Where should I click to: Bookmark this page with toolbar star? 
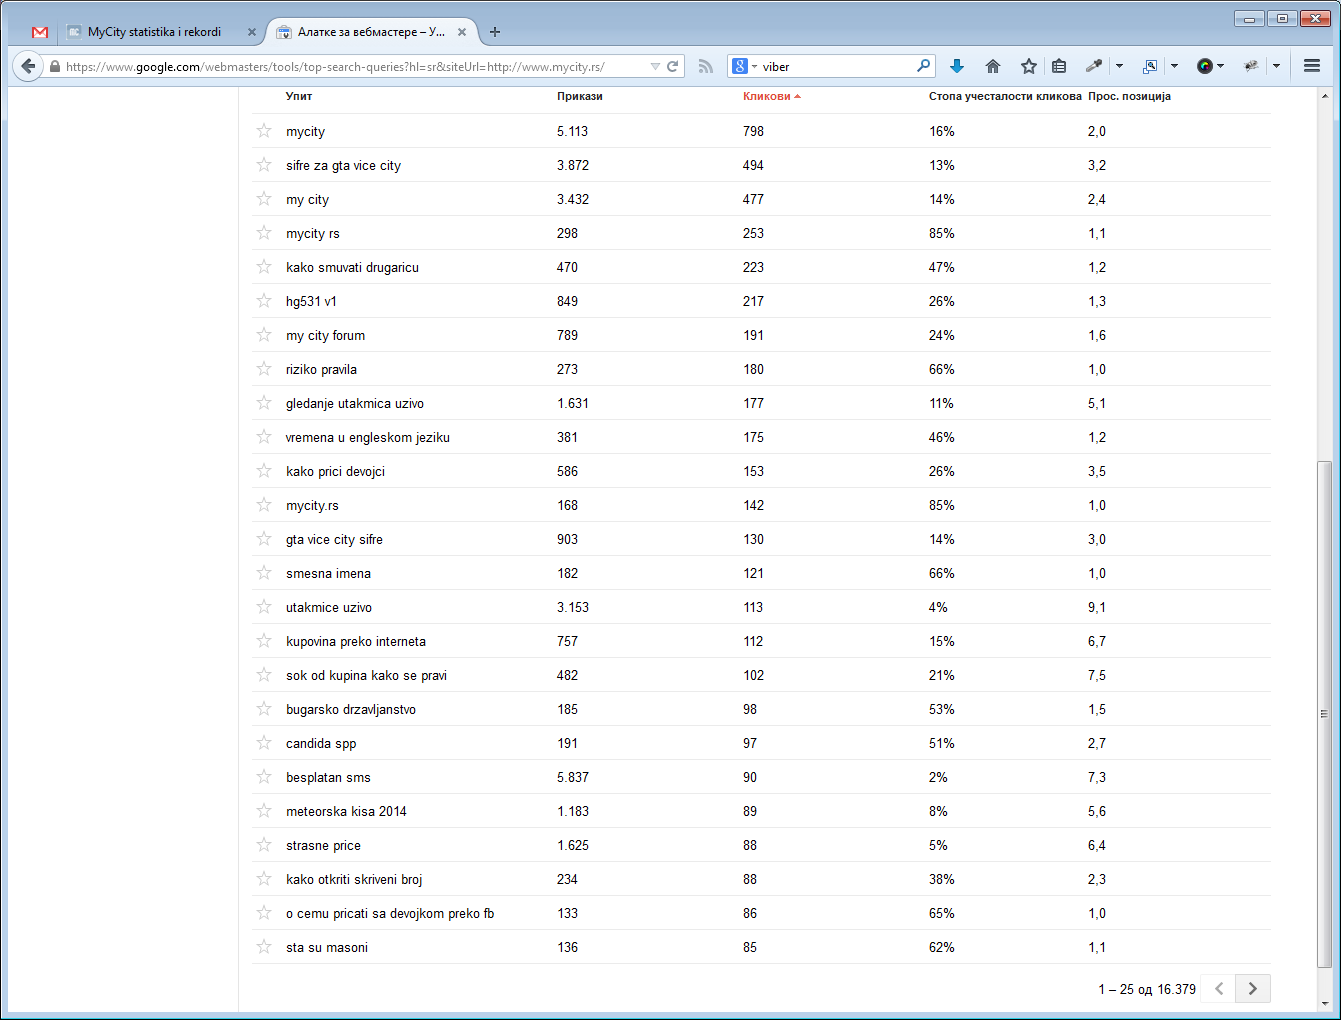coord(1029,66)
